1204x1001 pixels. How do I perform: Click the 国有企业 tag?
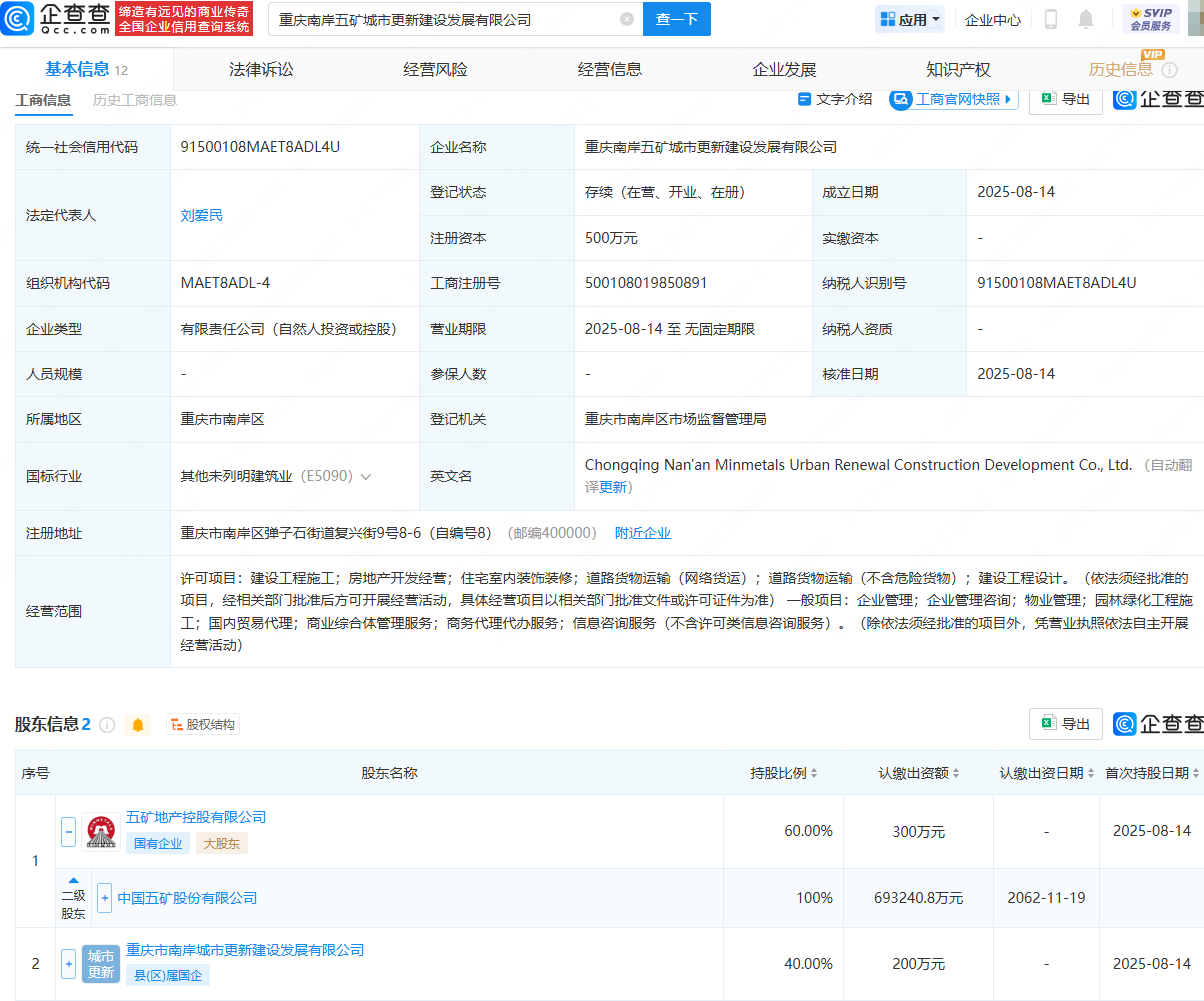coord(158,843)
